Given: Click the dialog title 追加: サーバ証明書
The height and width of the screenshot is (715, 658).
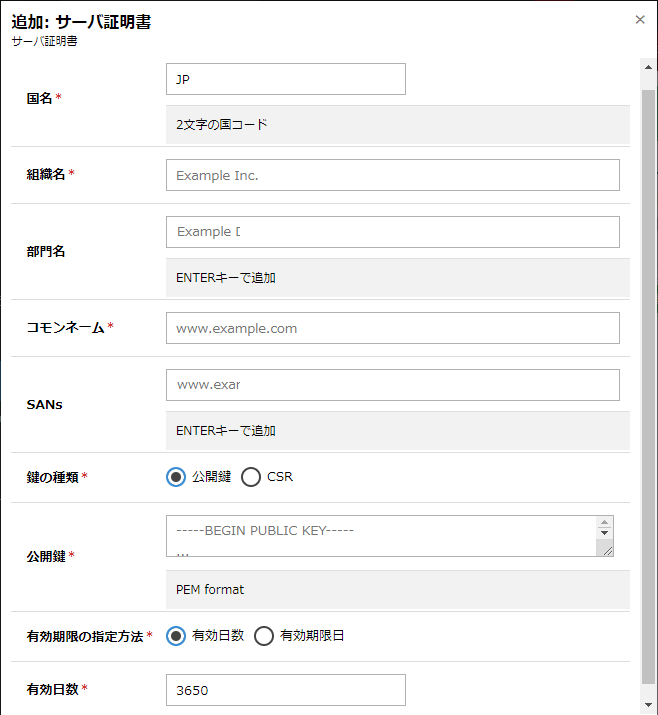Looking at the screenshot, I should coord(81,22).
